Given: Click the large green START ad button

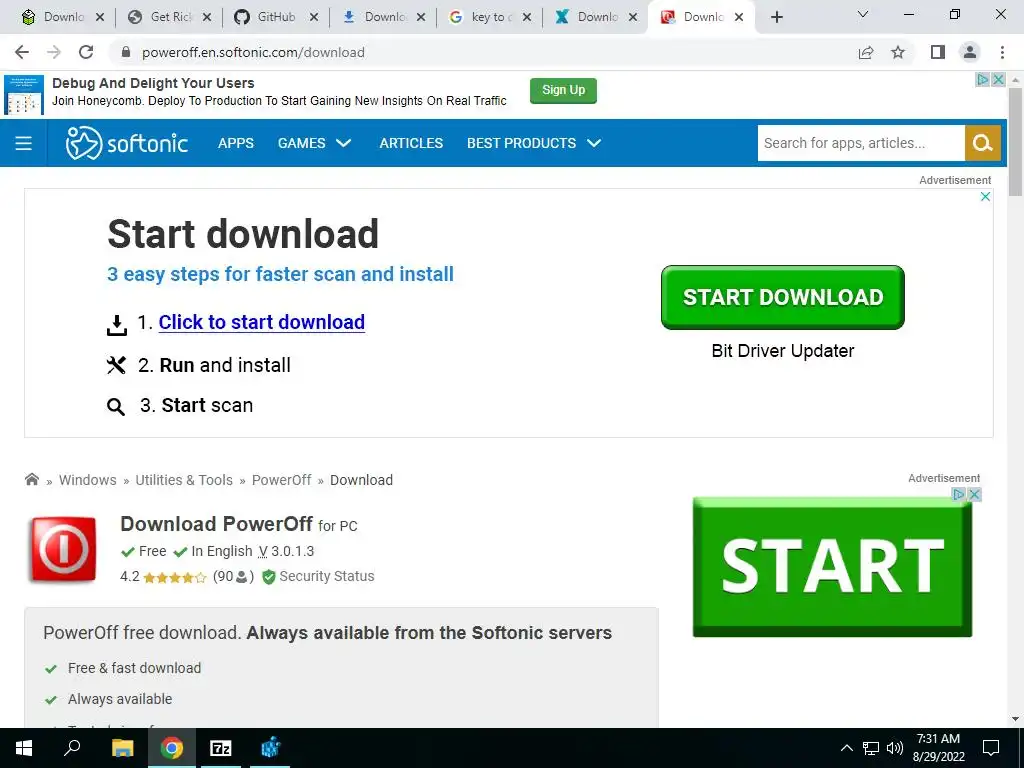Looking at the screenshot, I should 832,567.
